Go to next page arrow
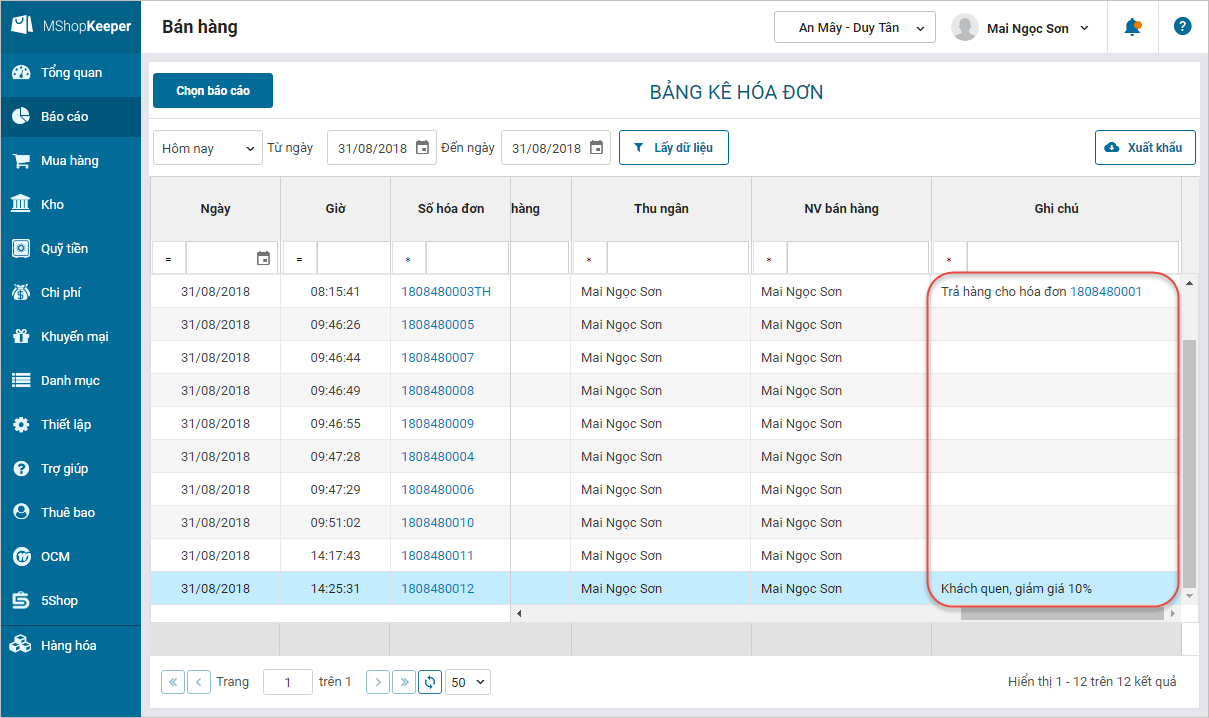 (x=377, y=682)
